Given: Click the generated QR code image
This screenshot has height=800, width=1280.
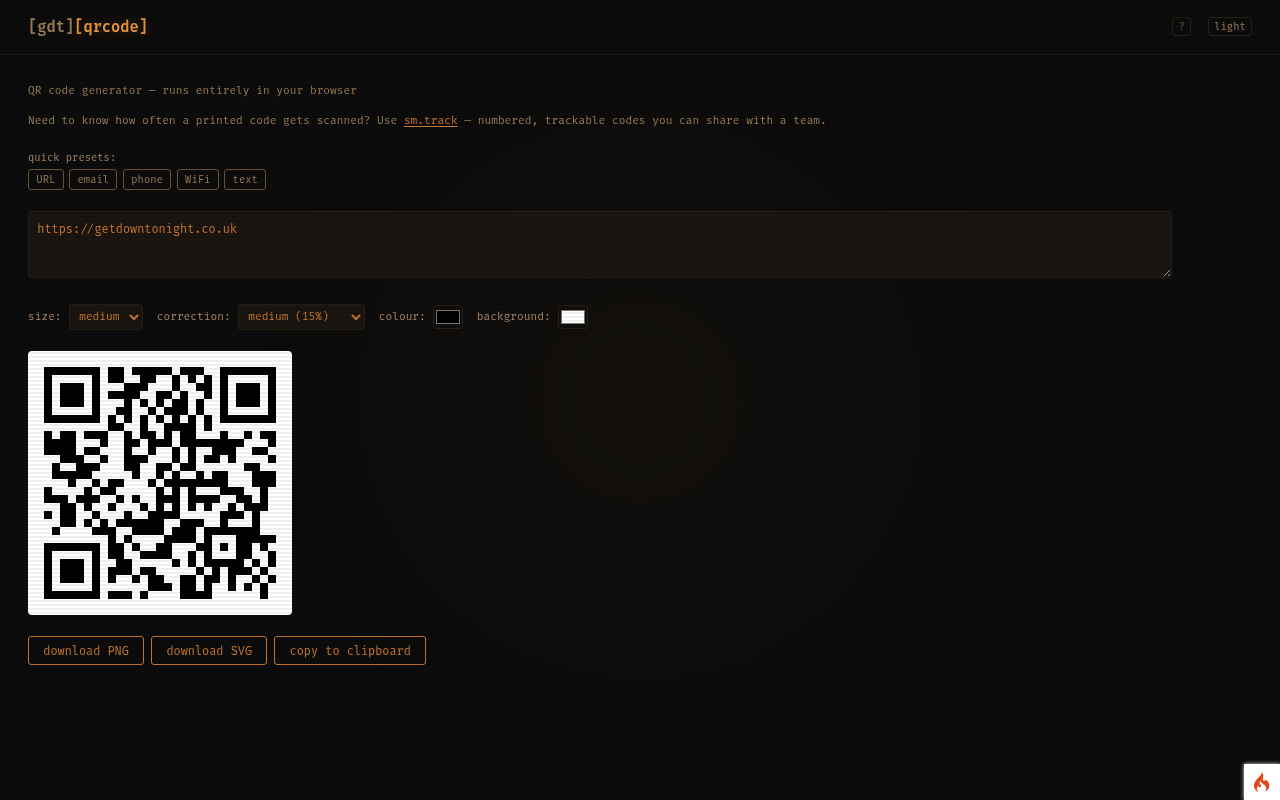Looking at the screenshot, I should click(x=160, y=483).
